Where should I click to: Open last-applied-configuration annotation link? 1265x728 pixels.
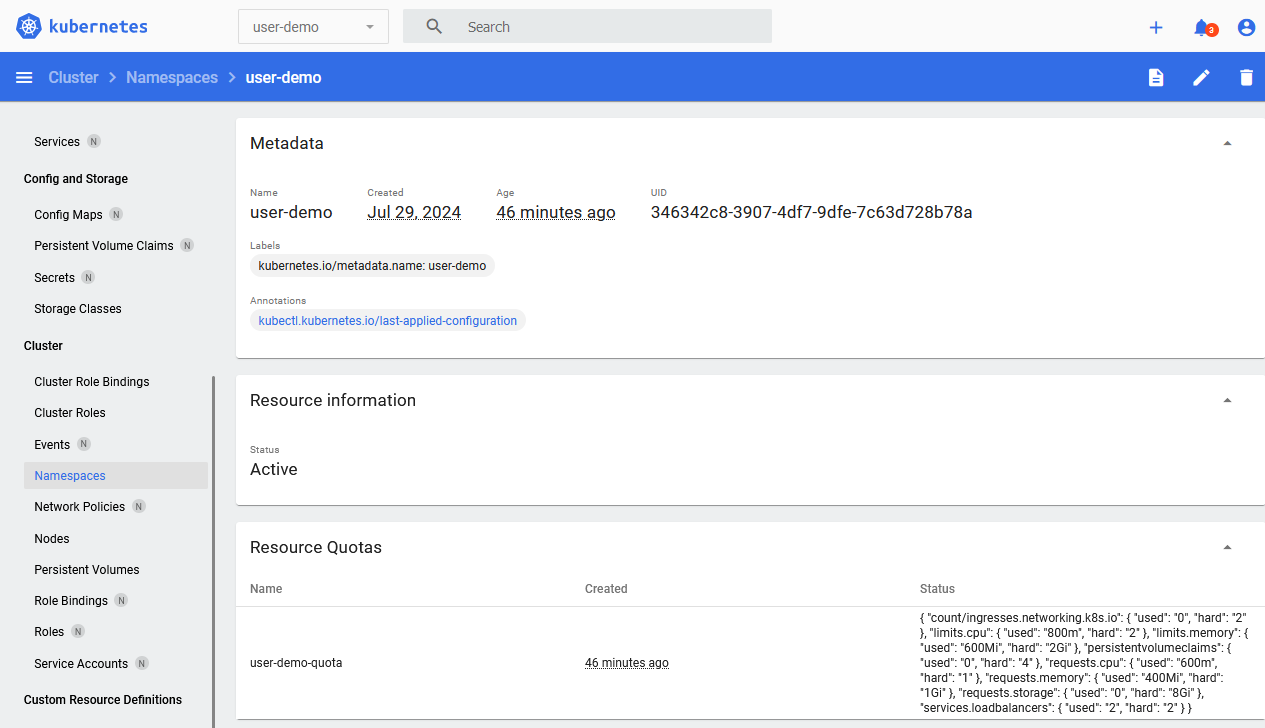(387, 321)
